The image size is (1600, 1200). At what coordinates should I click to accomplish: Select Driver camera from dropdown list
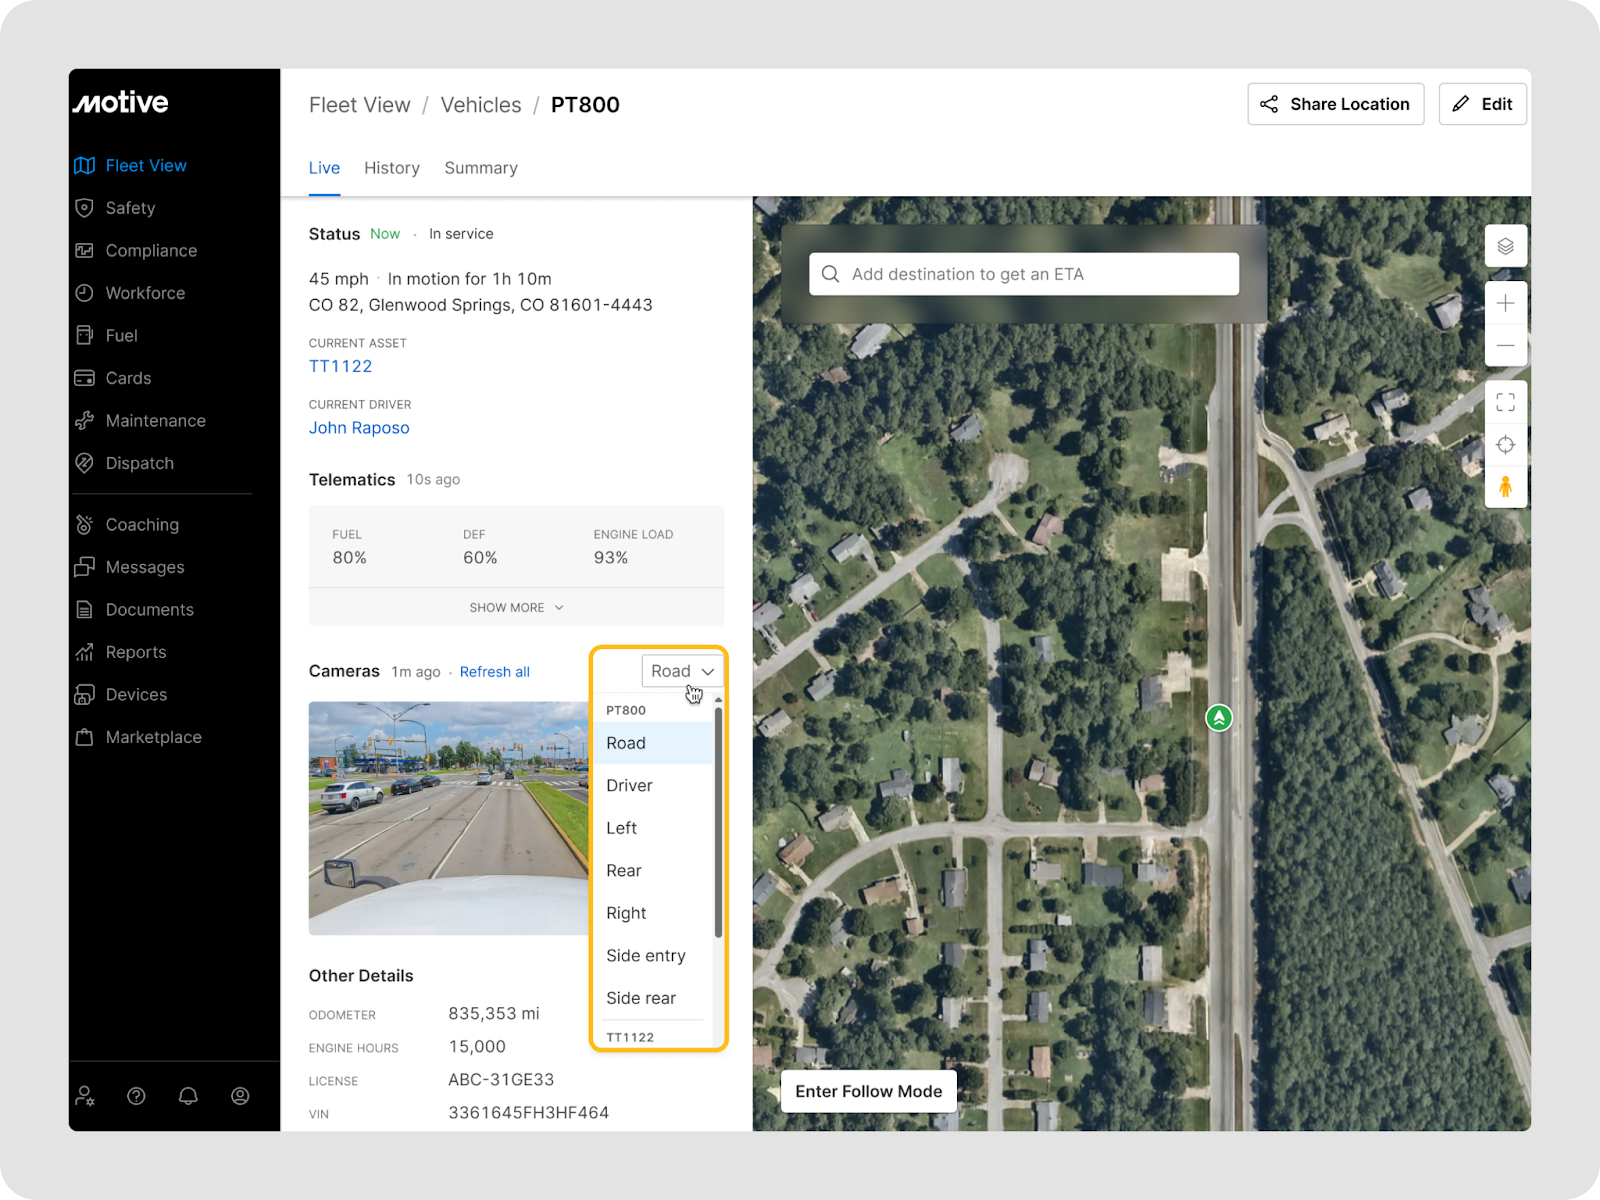[629, 786]
